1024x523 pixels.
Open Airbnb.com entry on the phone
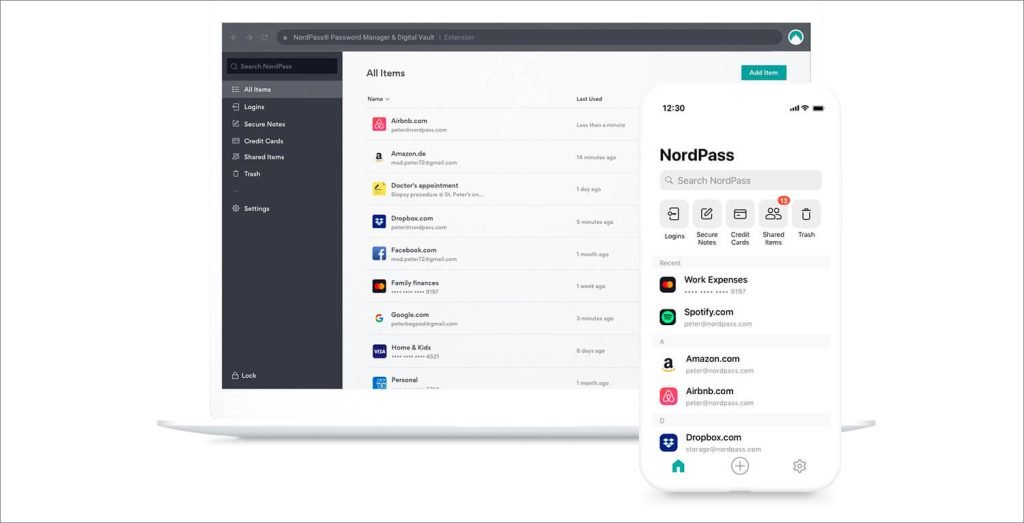click(x=741, y=396)
